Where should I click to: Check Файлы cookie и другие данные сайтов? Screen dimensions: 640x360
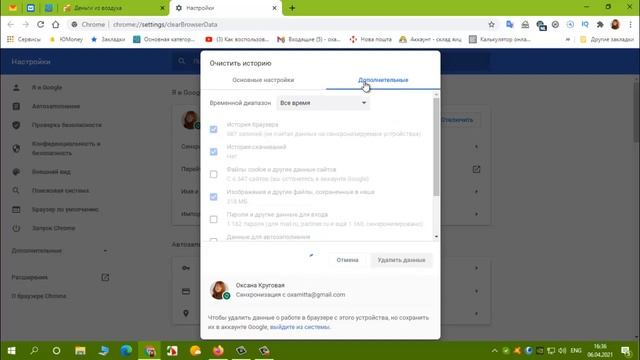pos(213,174)
